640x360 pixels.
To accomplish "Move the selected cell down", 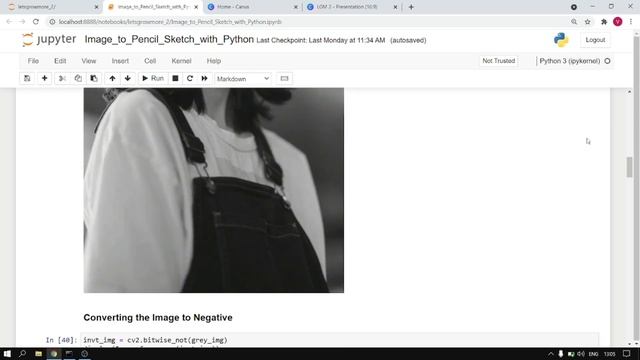I will pyautogui.click(x=128, y=78).
